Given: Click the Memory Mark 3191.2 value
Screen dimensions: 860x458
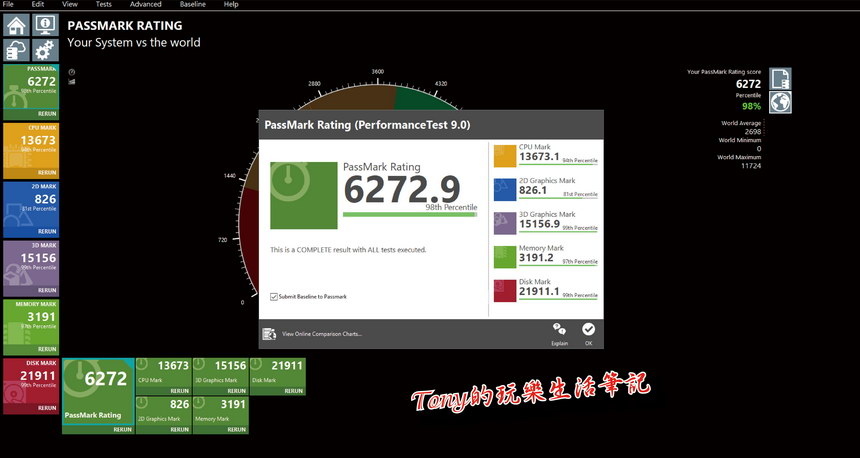Looking at the screenshot, I should pyautogui.click(x=536, y=258).
